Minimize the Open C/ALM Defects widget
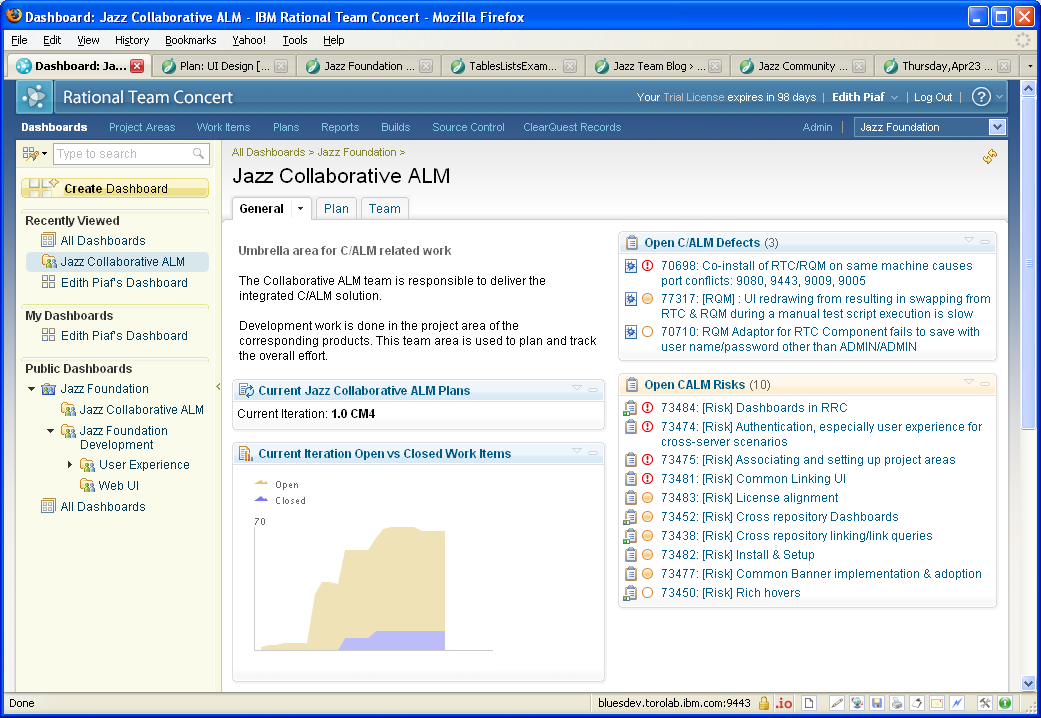1041x718 pixels. coord(985,242)
